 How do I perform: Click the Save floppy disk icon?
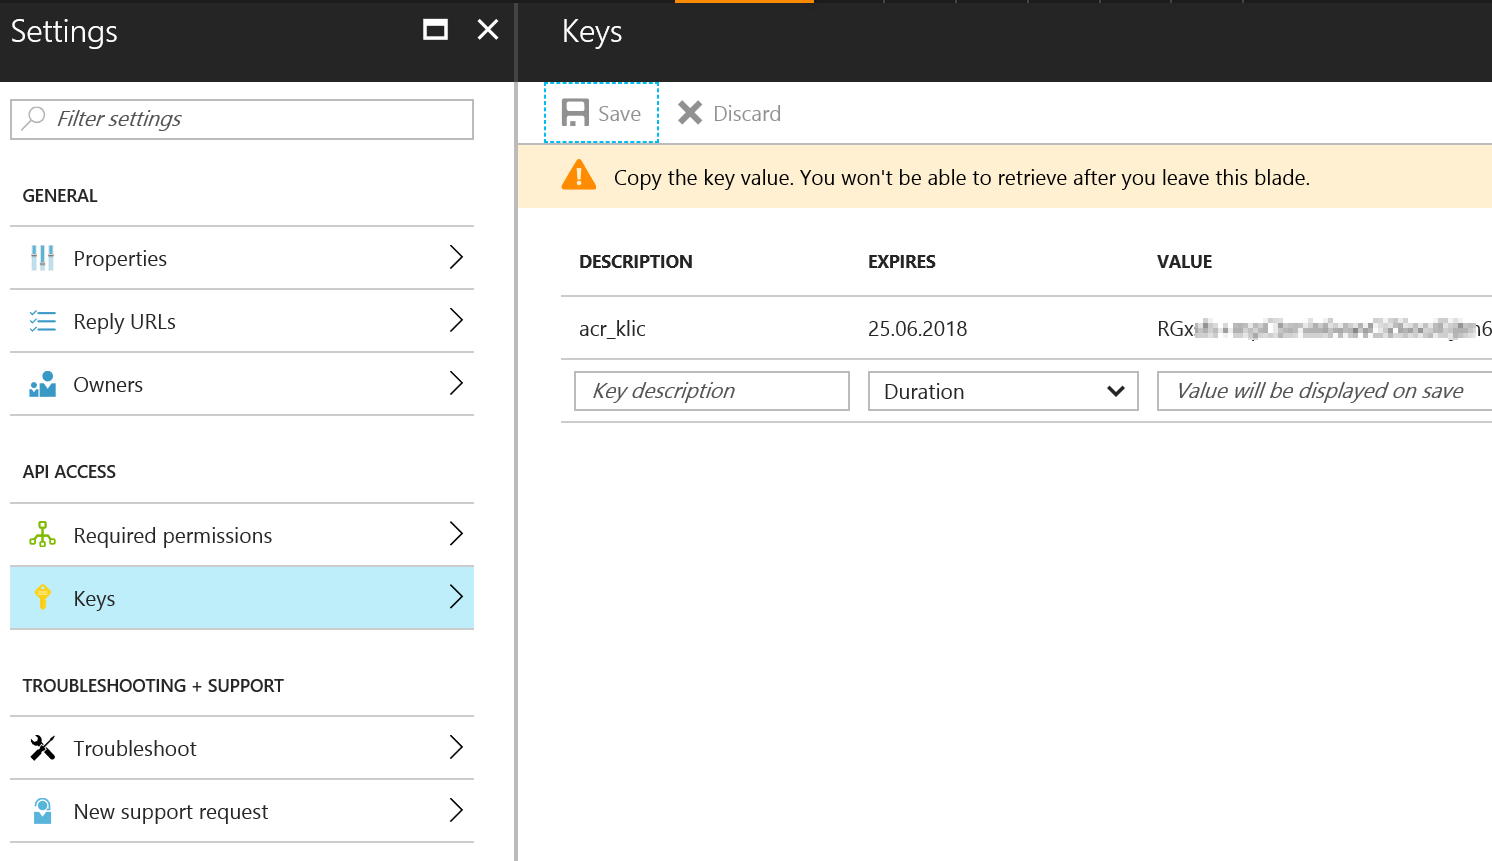click(x=575, y=113)
